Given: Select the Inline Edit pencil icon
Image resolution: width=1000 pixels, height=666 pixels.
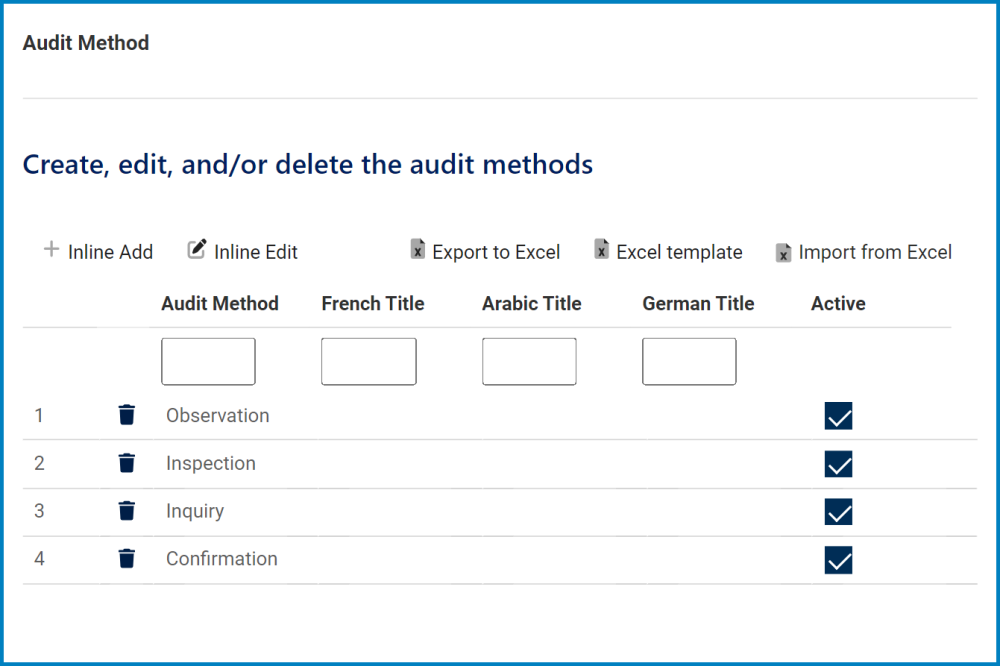Looking at the screenshot, I should [x=196, y=250].
